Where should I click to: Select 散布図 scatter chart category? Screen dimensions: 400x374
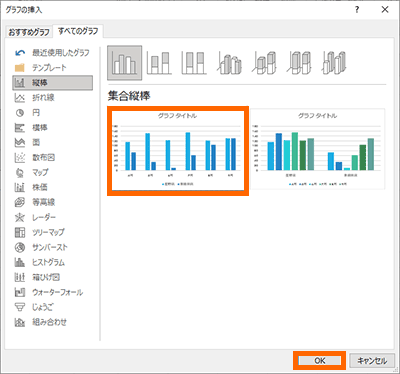pyautogui.click(x=52, y=157)
